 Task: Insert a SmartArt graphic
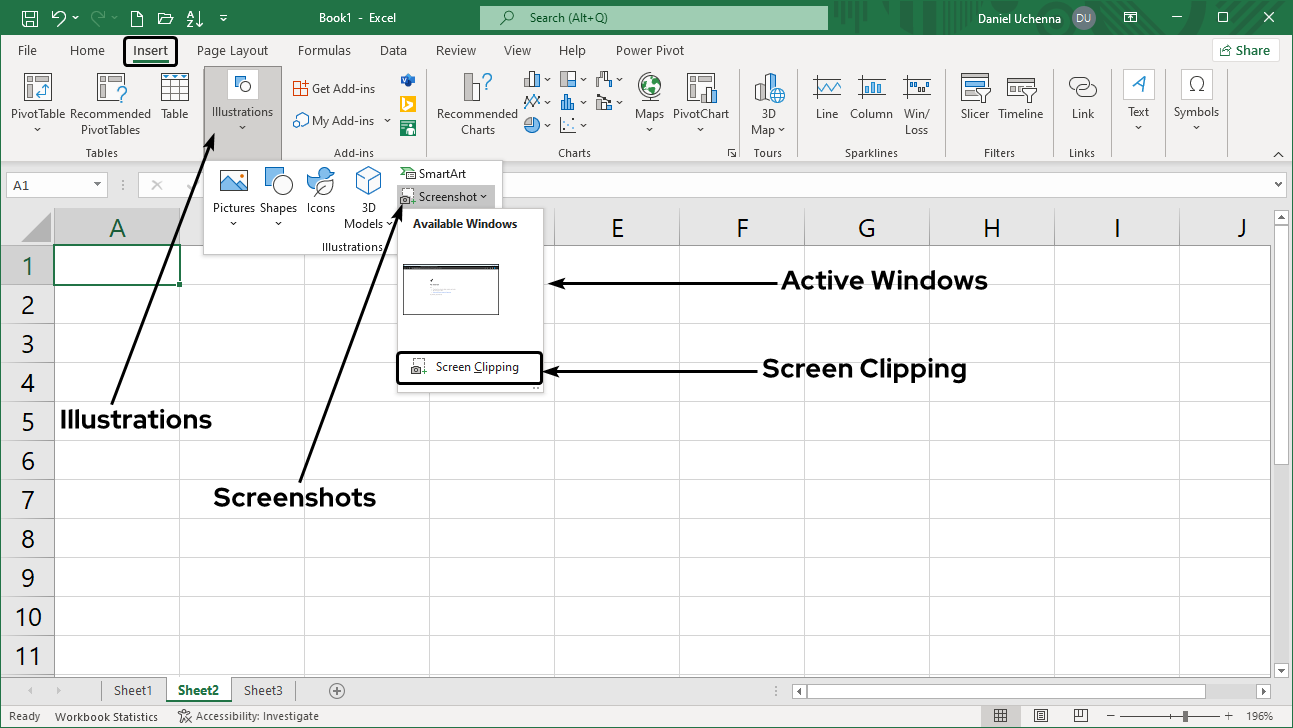coord(433,174)
